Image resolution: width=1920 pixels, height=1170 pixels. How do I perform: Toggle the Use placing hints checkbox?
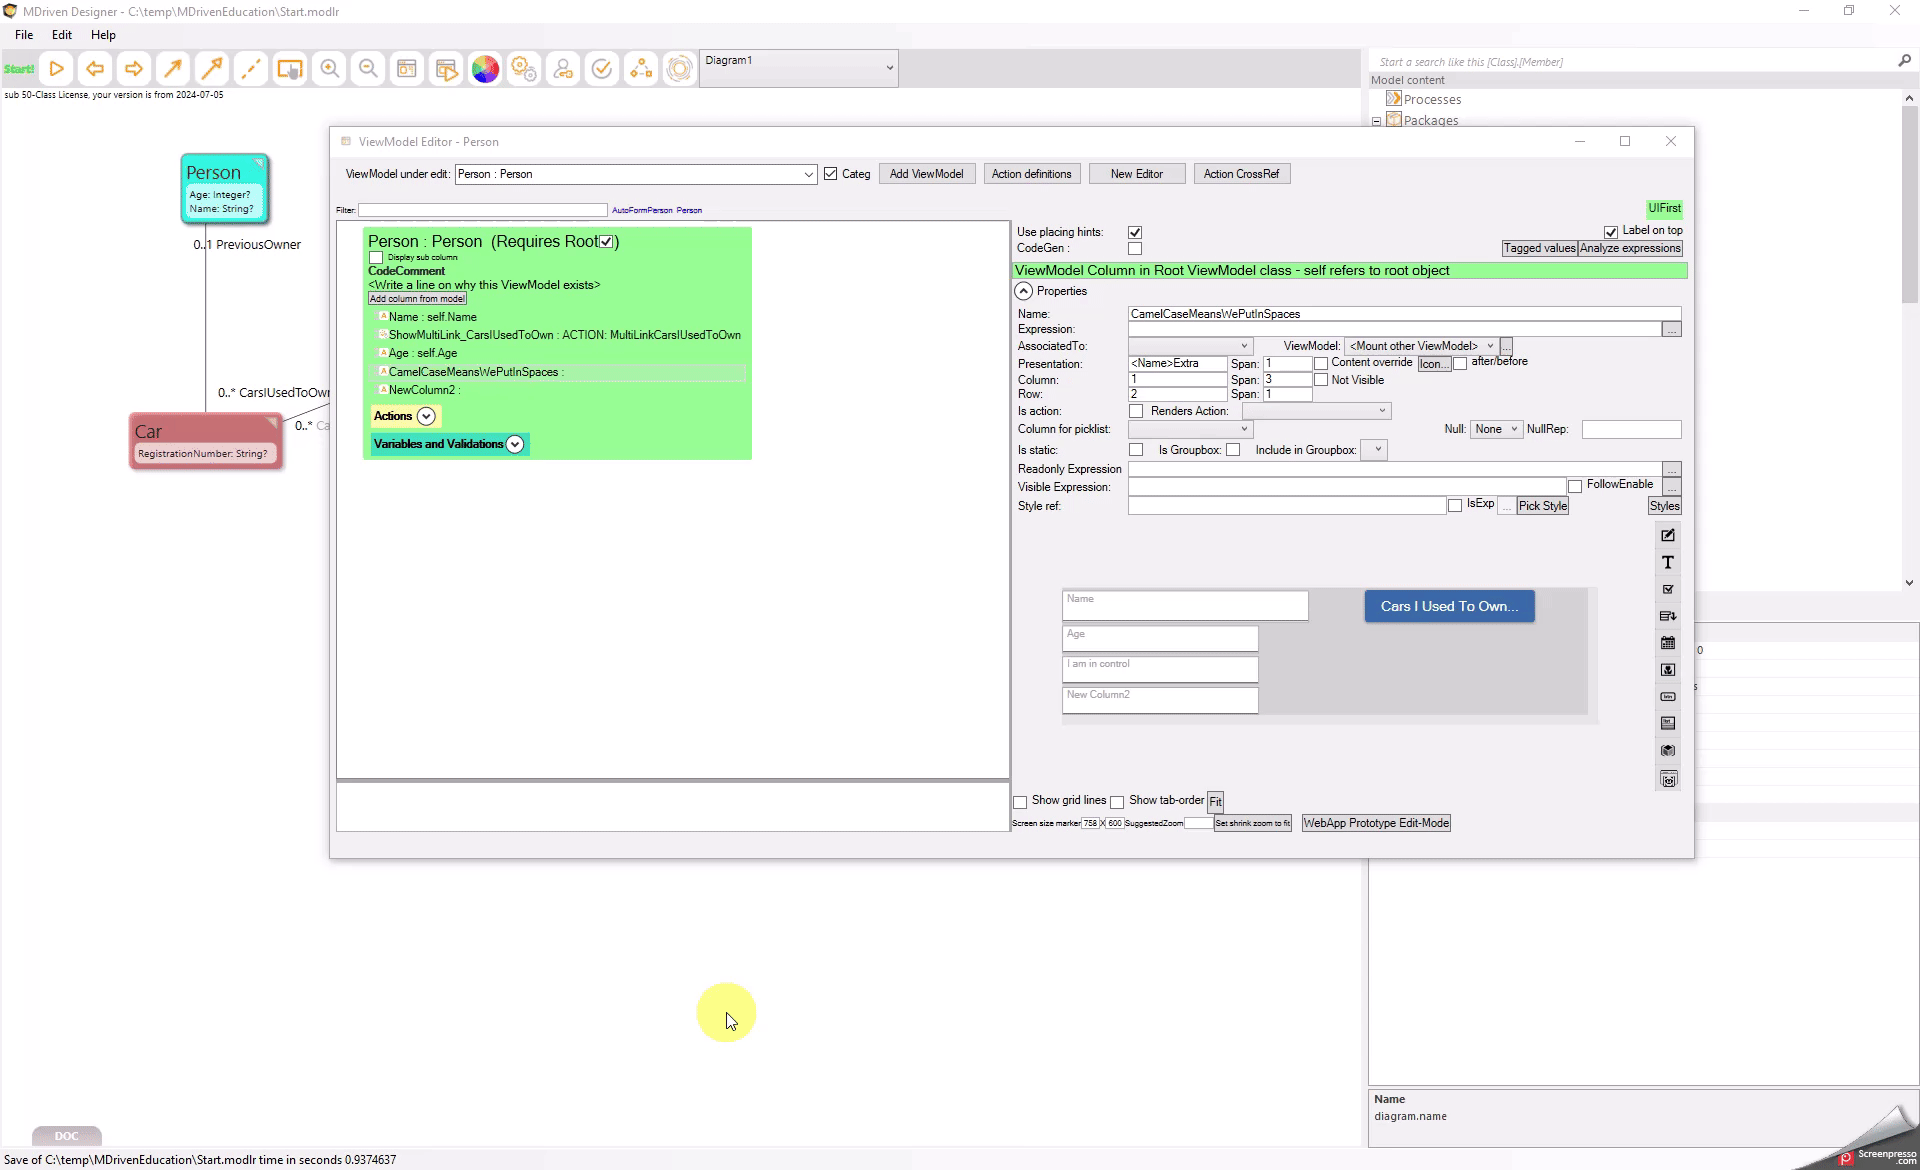click(x=1135, y=232)
